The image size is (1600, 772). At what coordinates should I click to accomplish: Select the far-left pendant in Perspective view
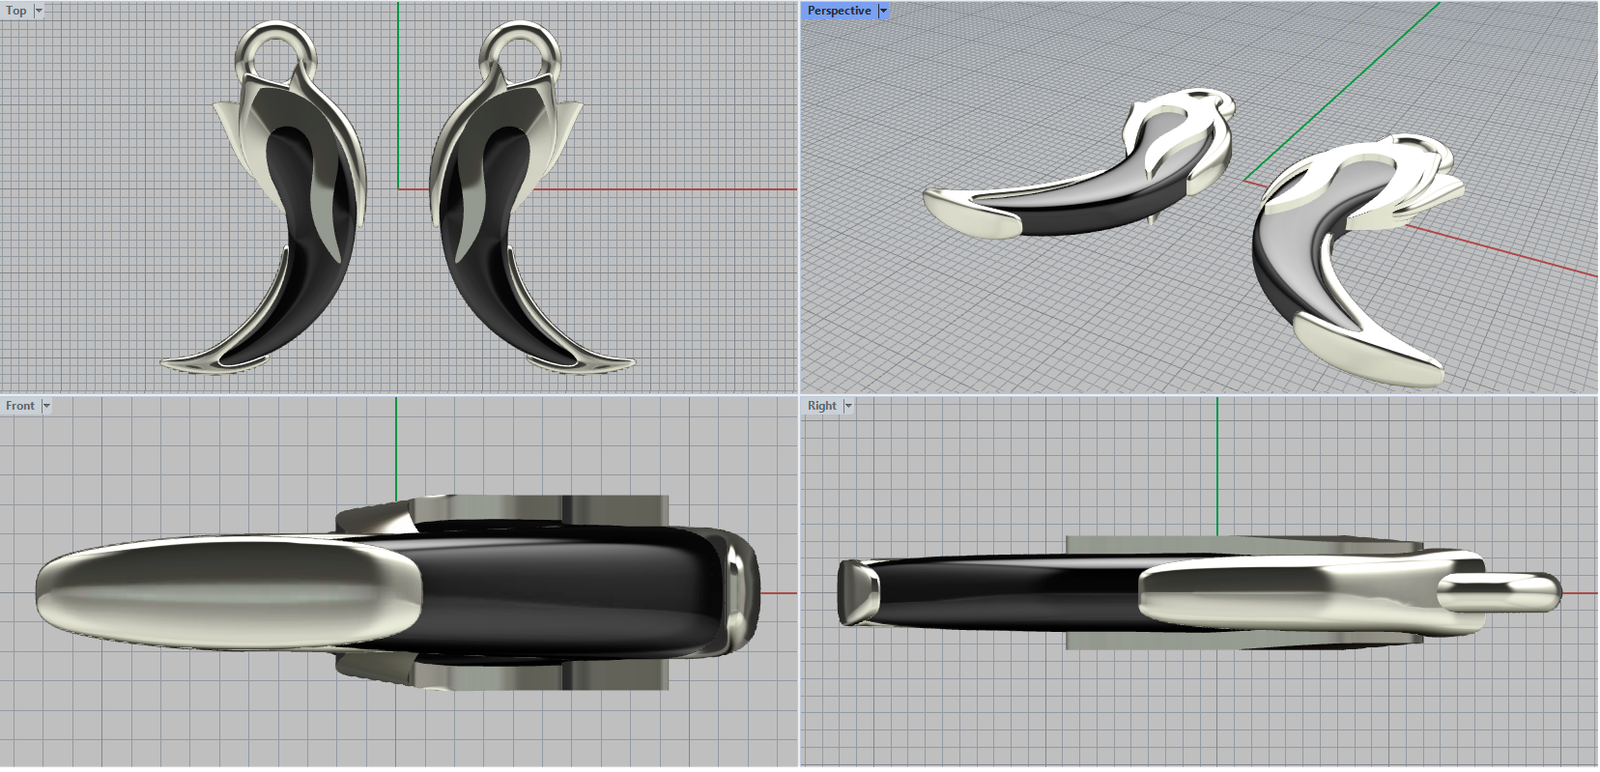(x=1080, y=190)
